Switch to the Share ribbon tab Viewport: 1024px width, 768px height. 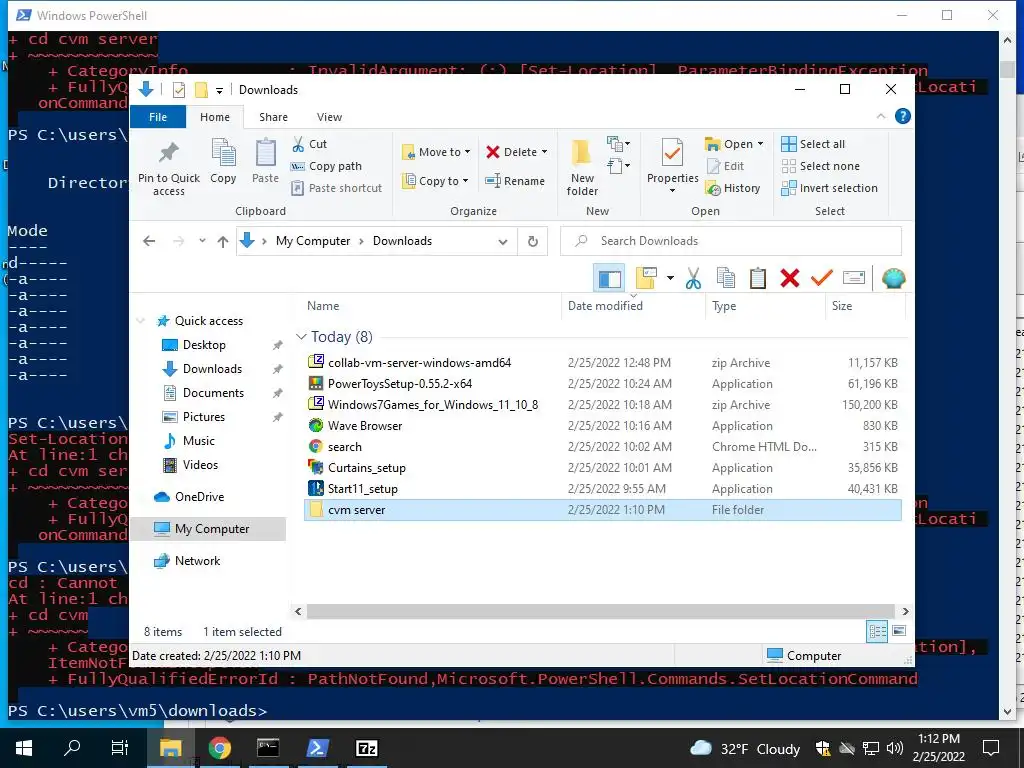273,117
